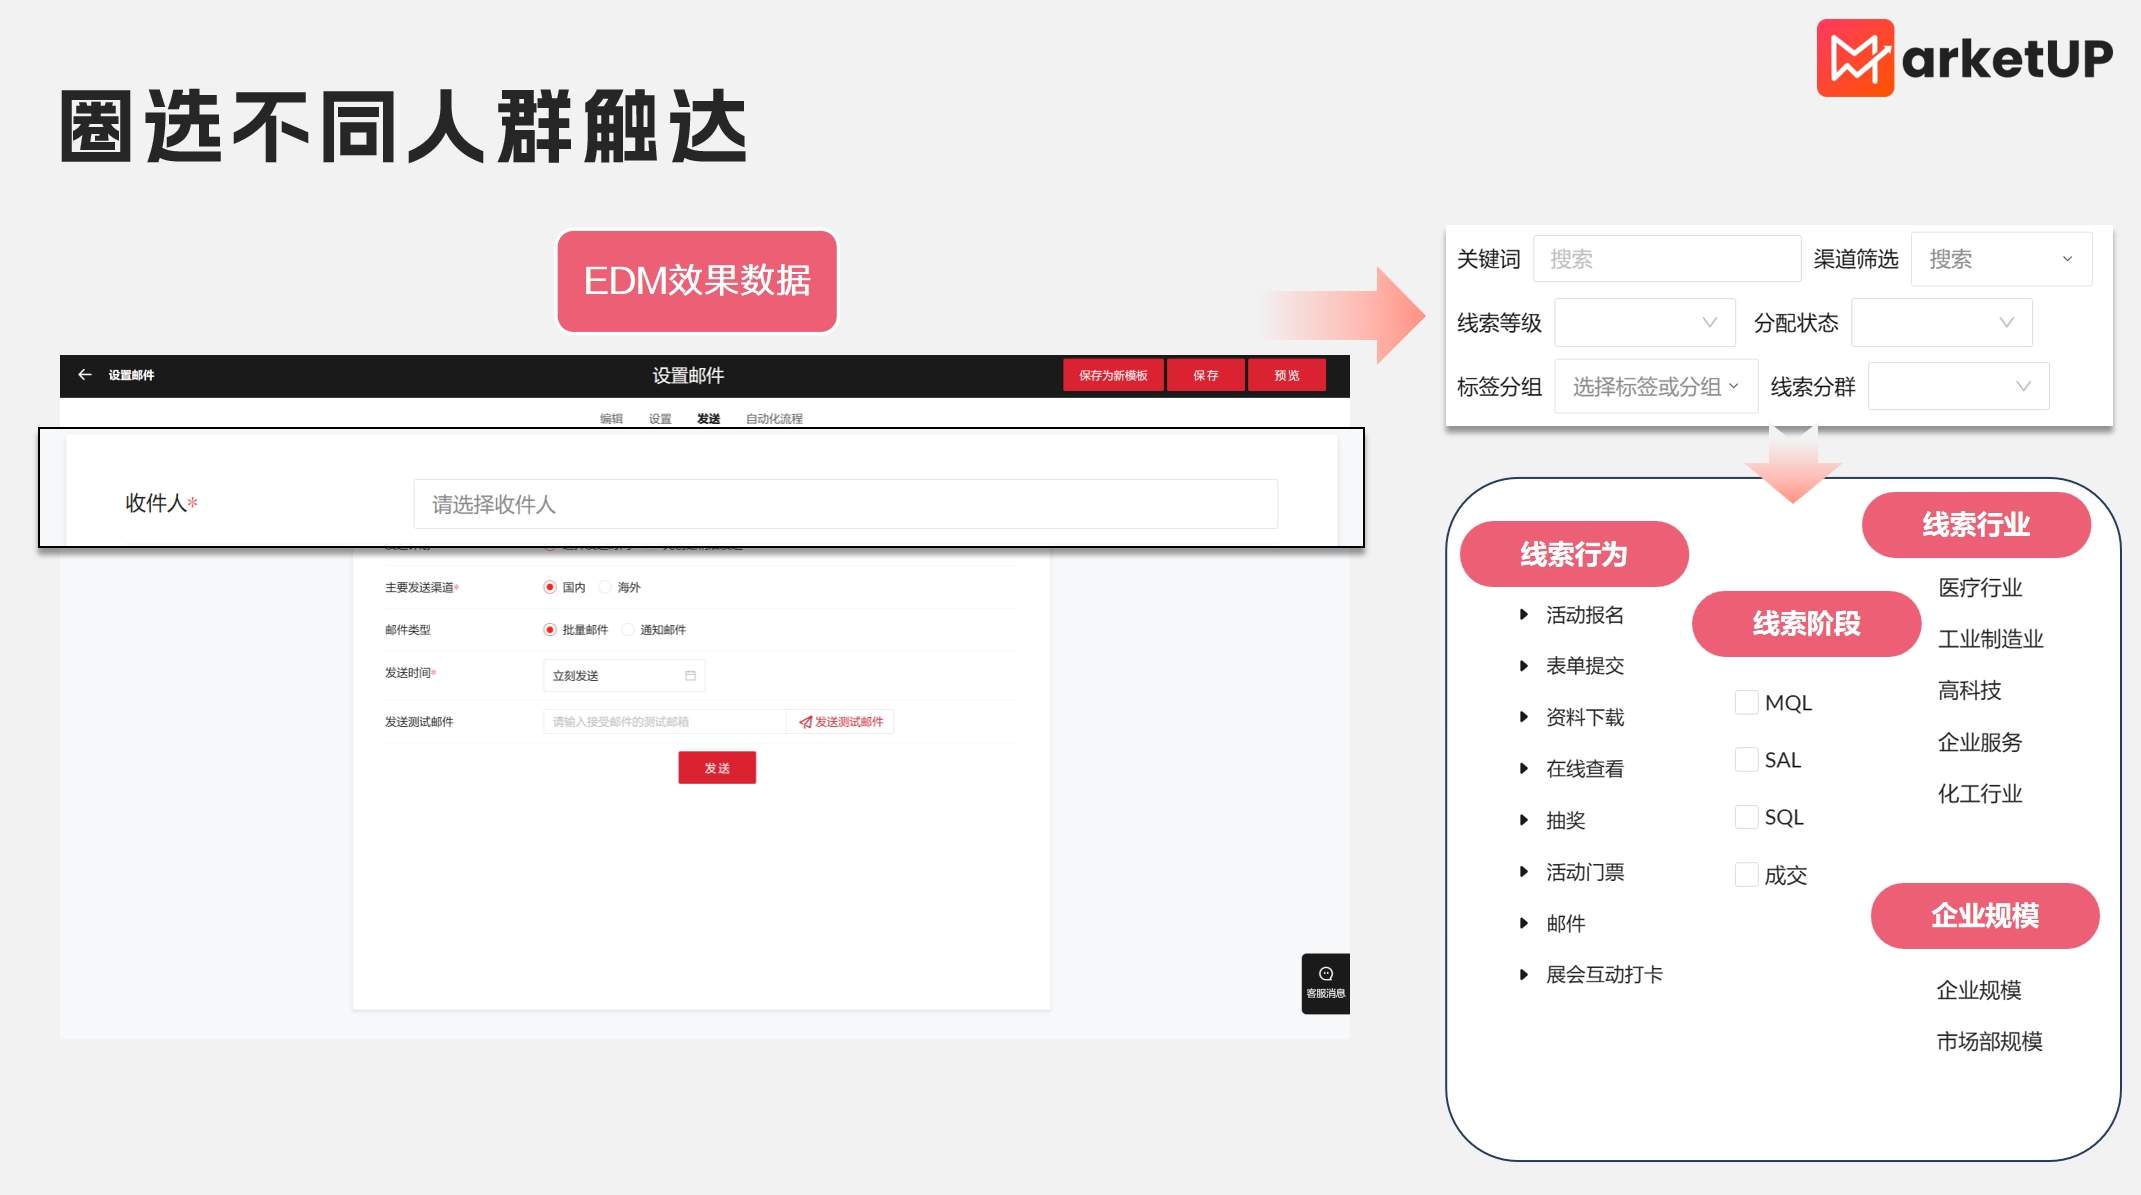The height and width of the screenshot is (1195, 2141).
Task: Expand the 活动门票 item
Action: point(1524,872)
